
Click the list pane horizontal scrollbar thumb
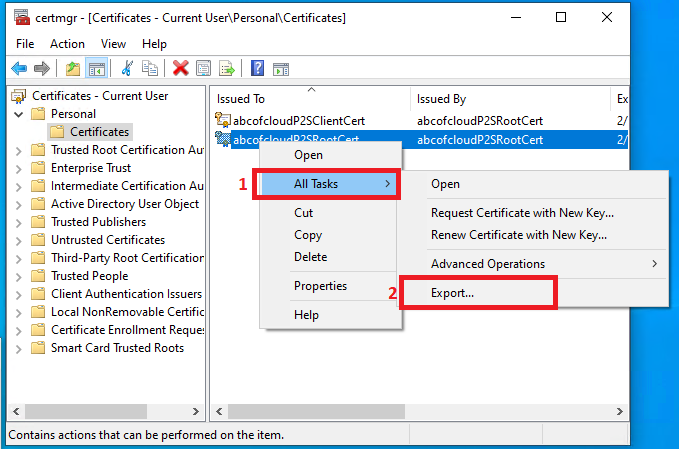(x=317, y=411)
